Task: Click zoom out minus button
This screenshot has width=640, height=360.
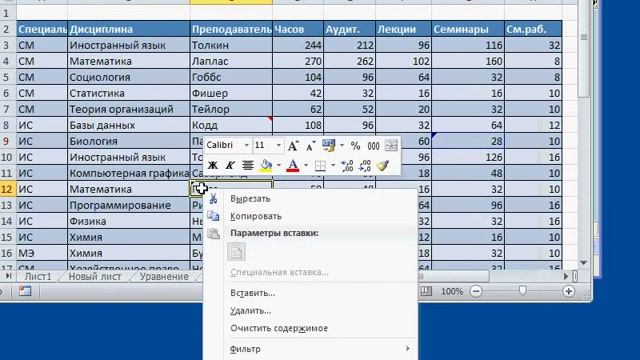Action: point(476,291)
